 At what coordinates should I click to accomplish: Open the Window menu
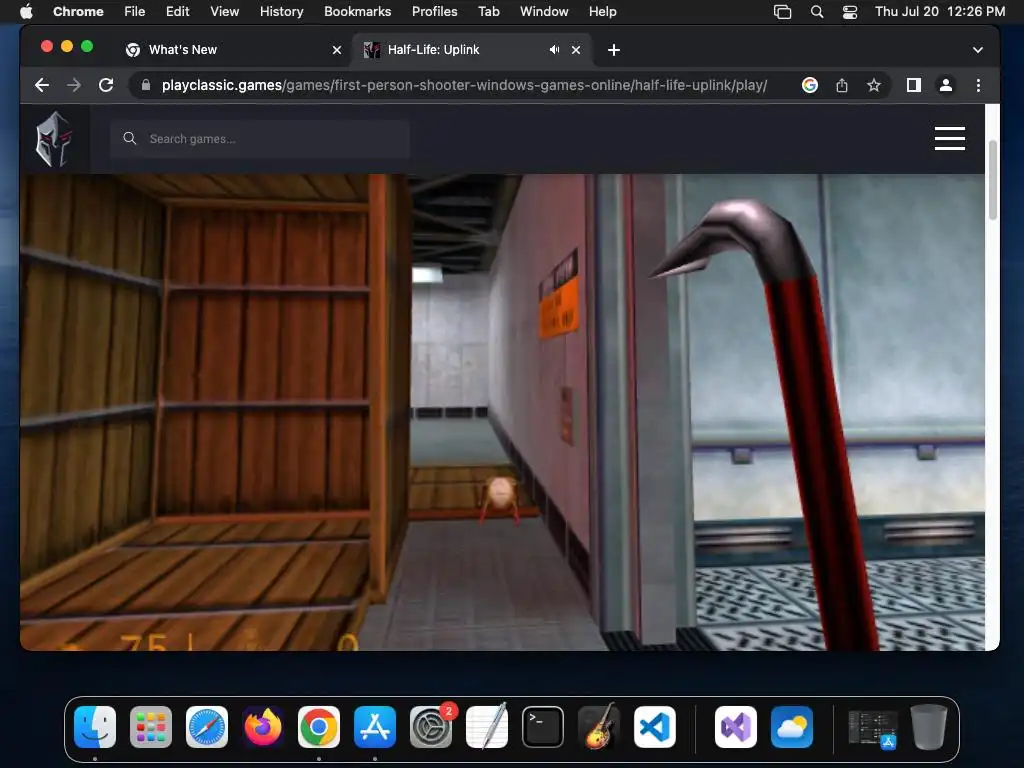(x=543, y=11)
